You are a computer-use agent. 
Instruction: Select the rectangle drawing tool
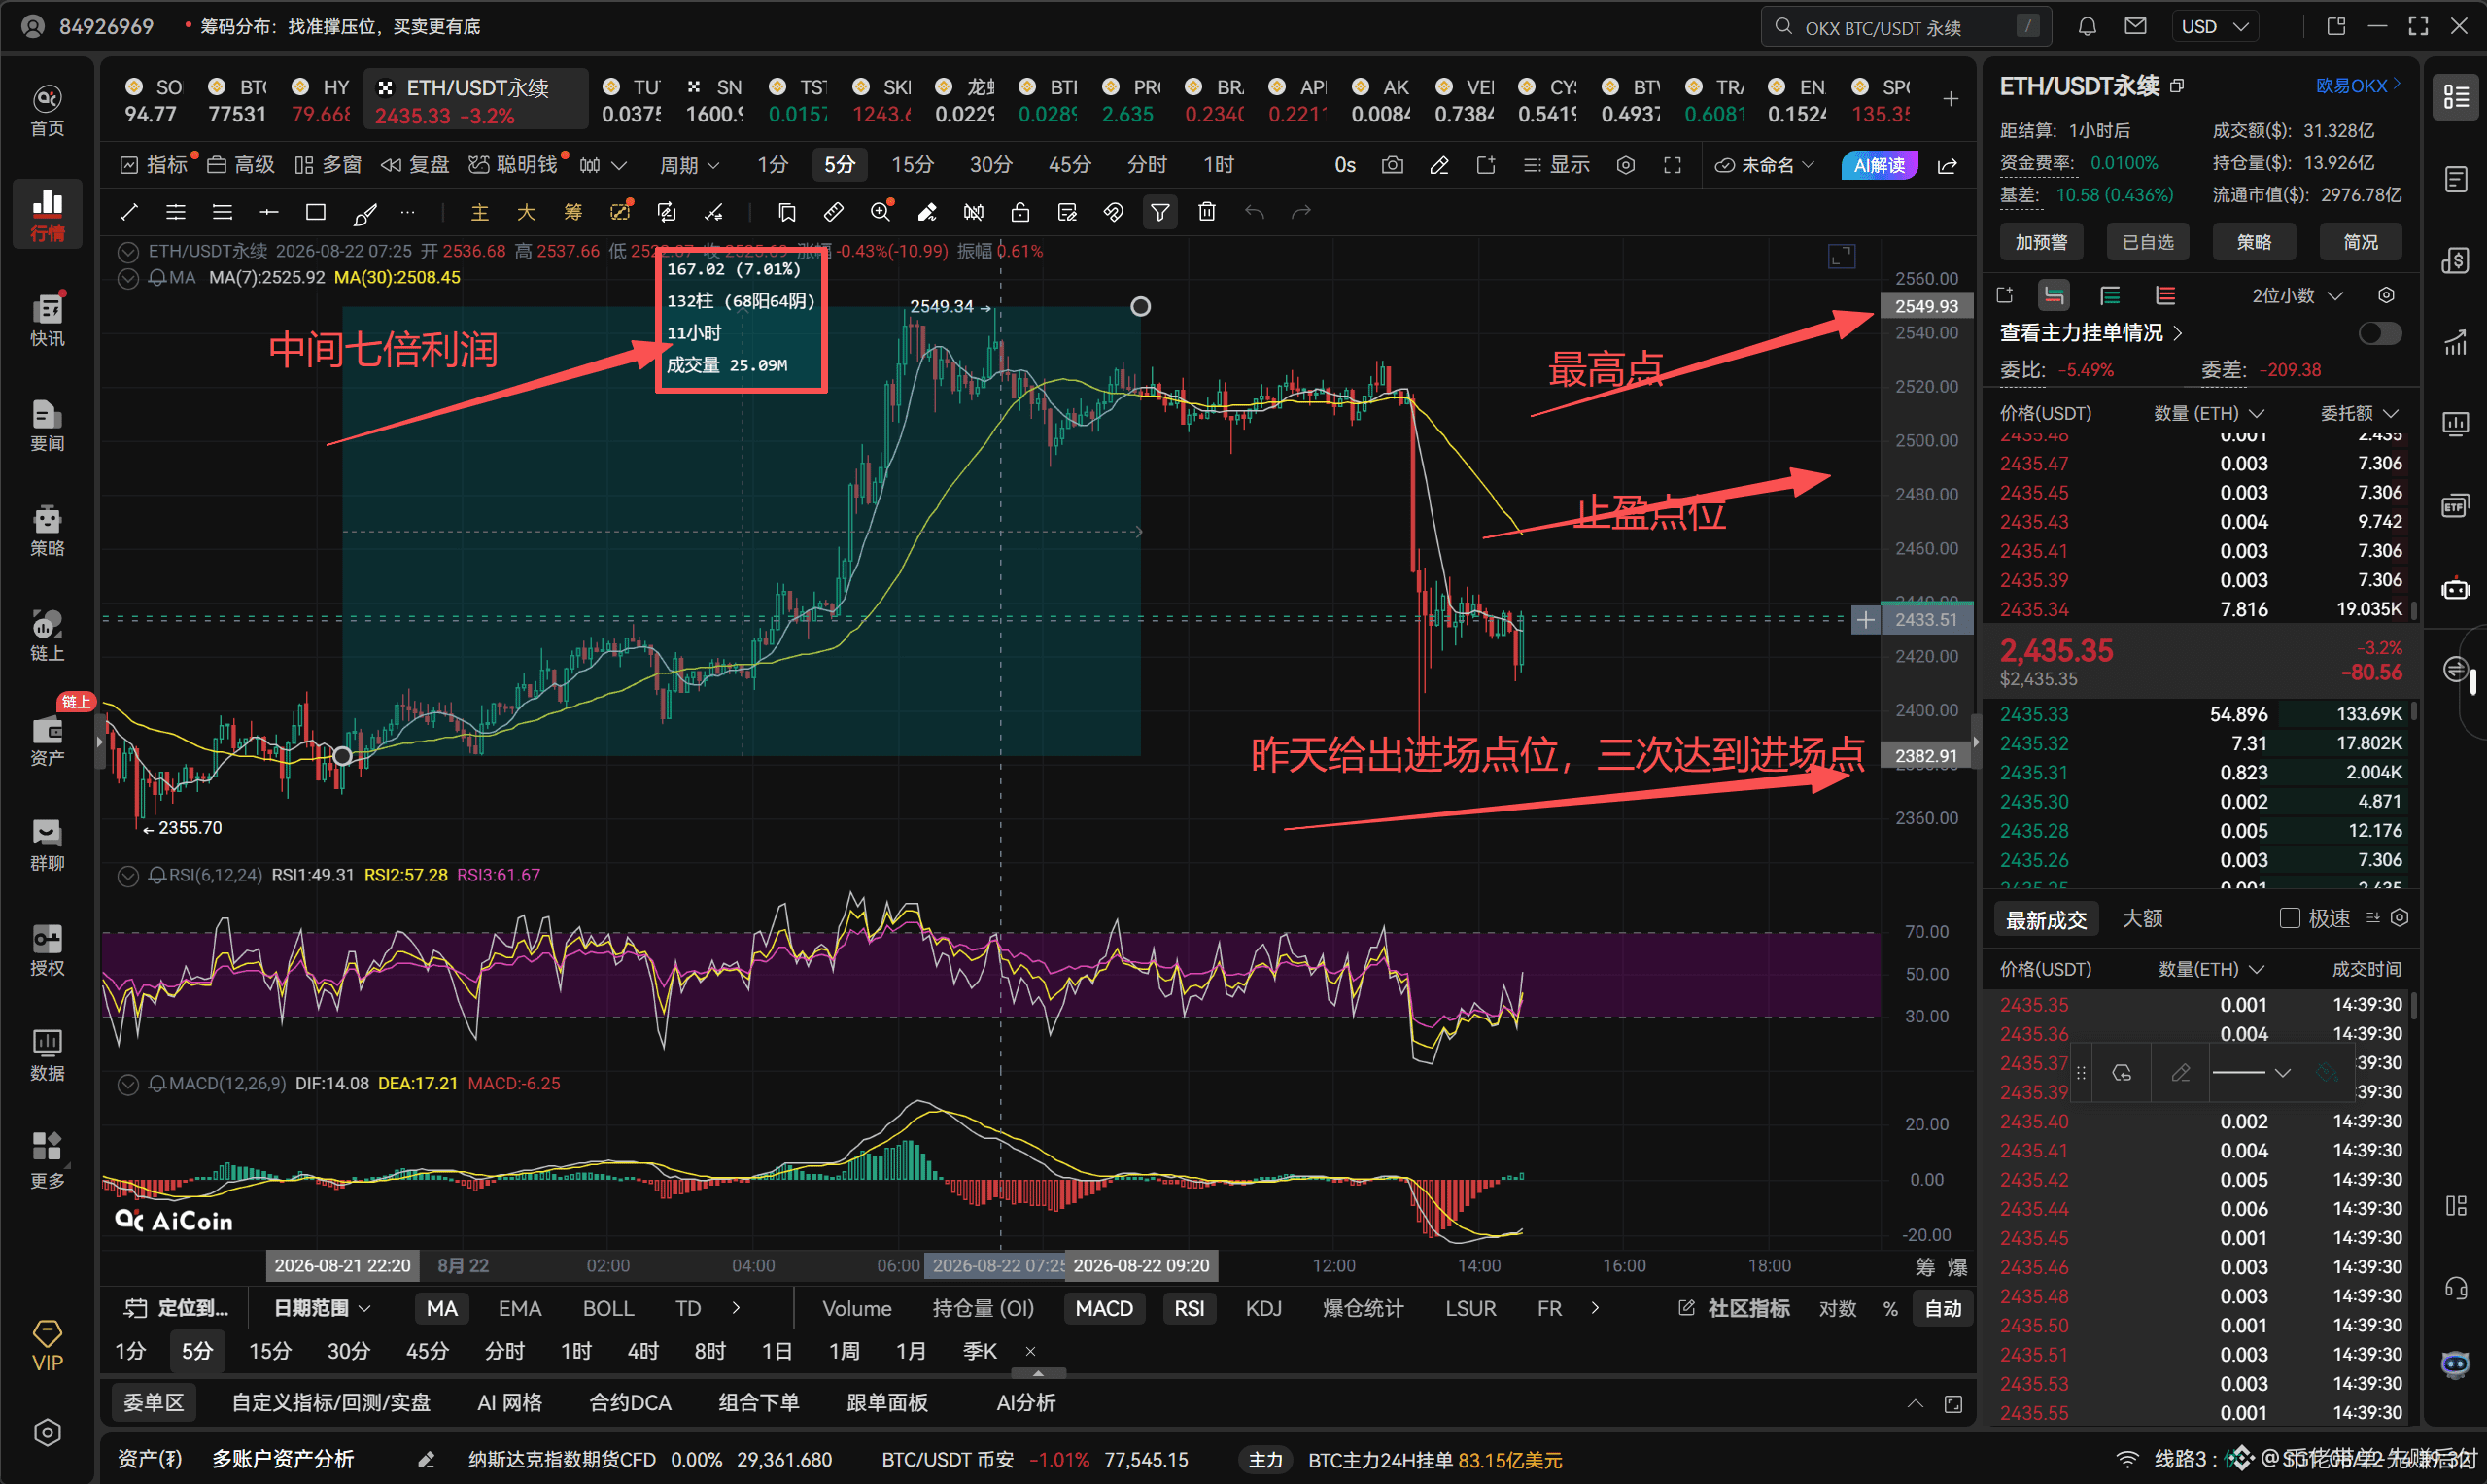click(316, 212)
